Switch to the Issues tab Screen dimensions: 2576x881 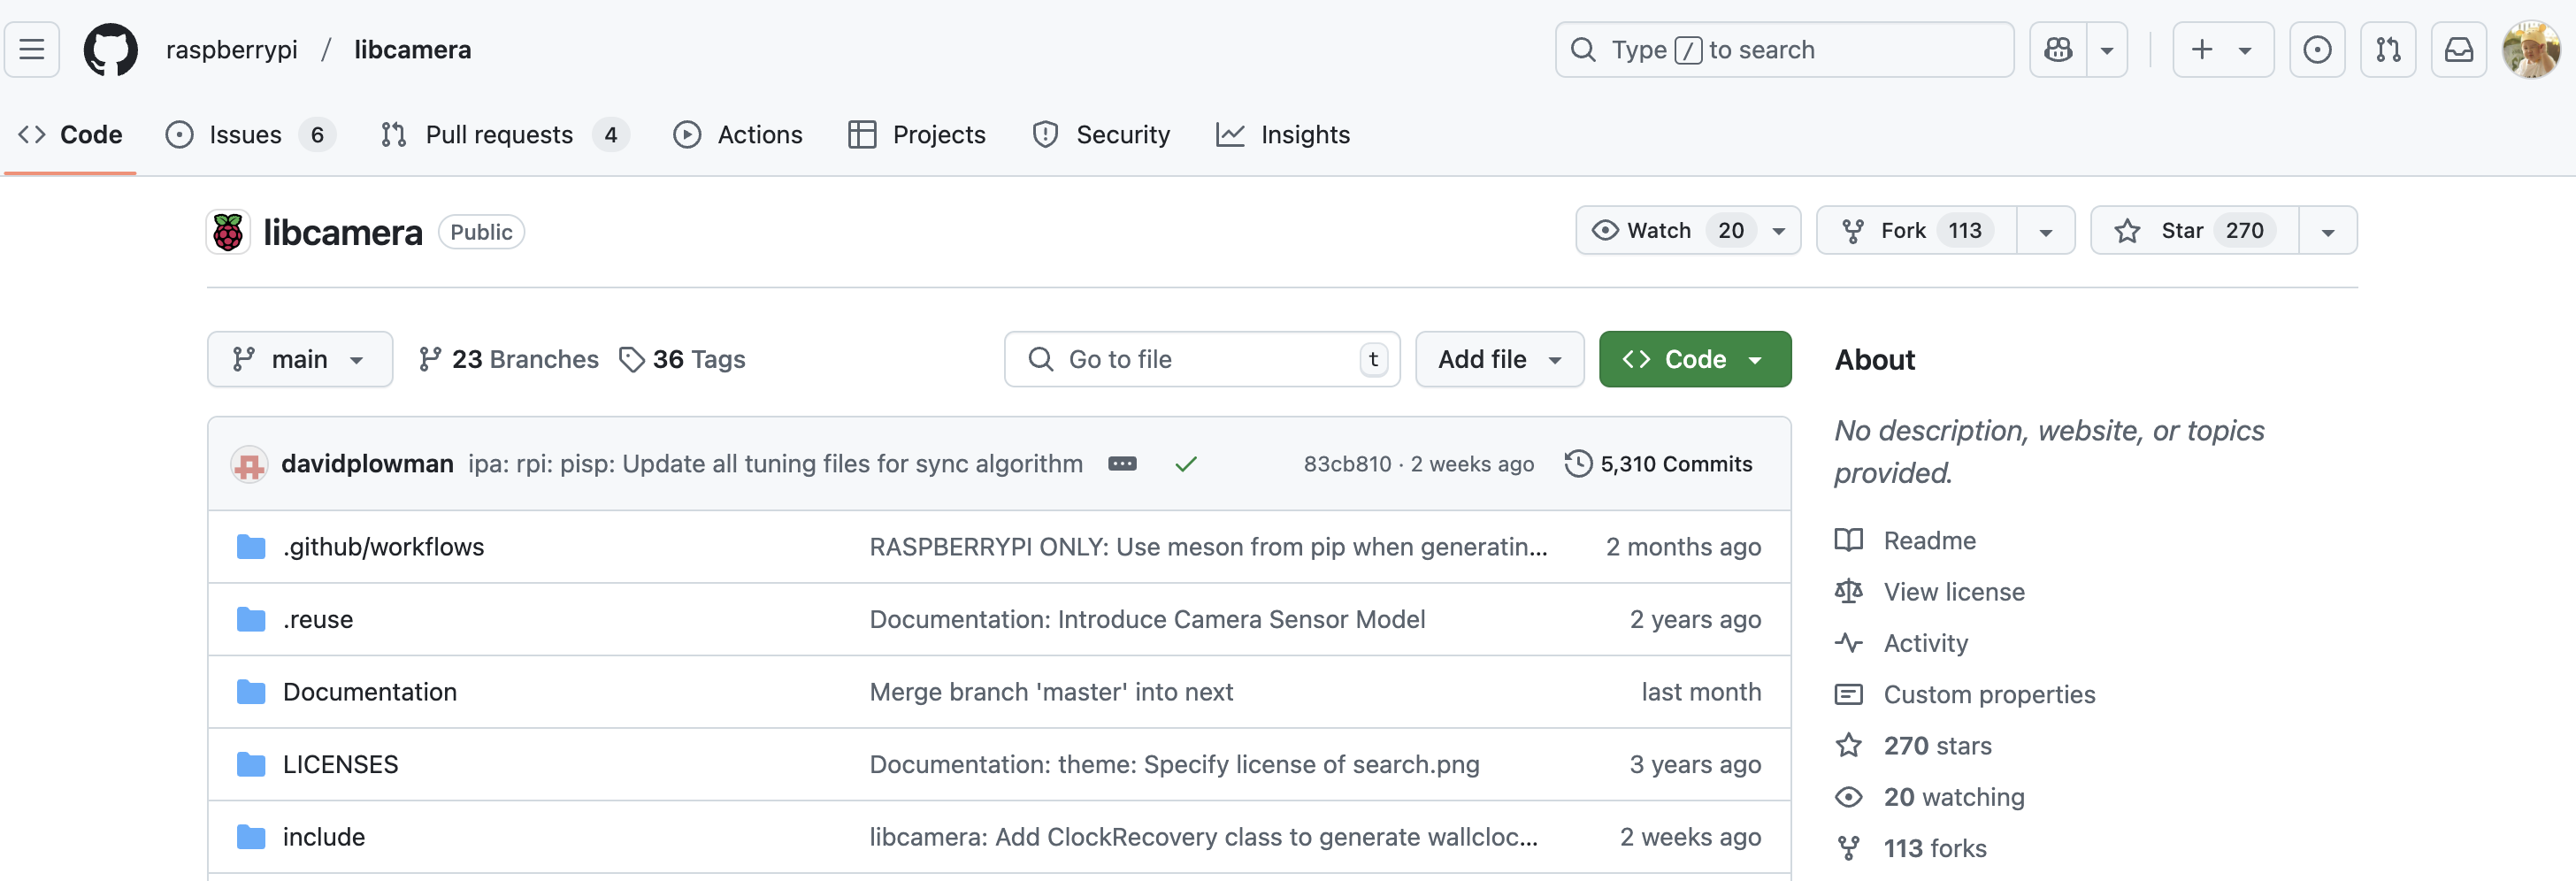coord(250,134)
